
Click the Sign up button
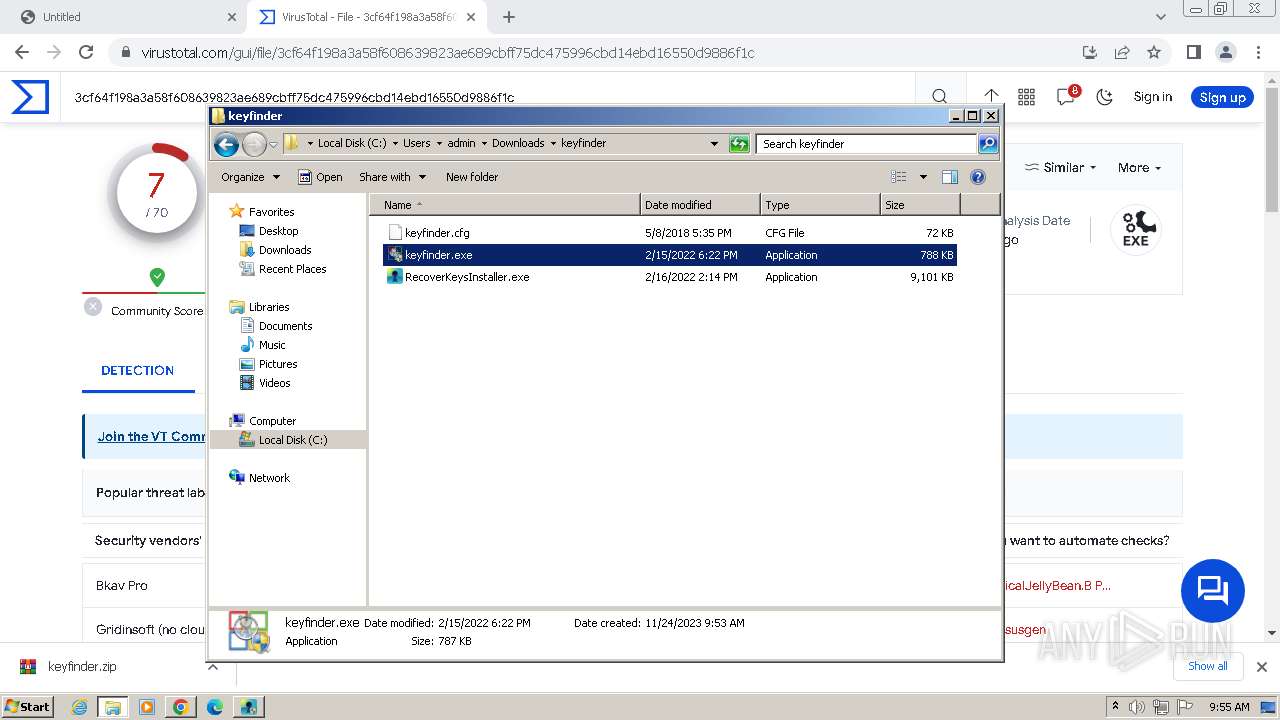[x=1222, y=97]
